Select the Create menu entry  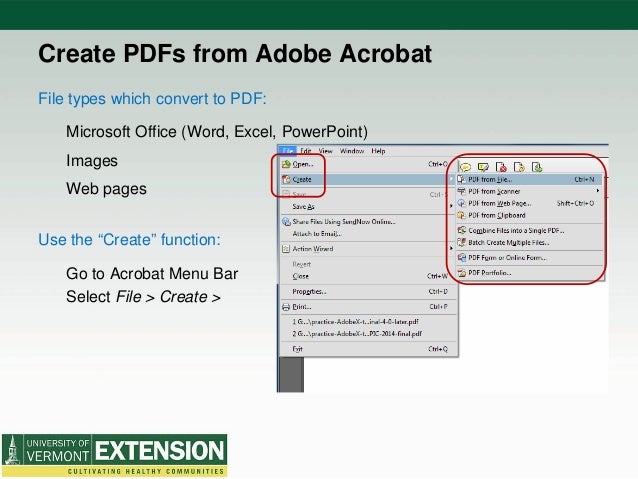coord(367,179)
